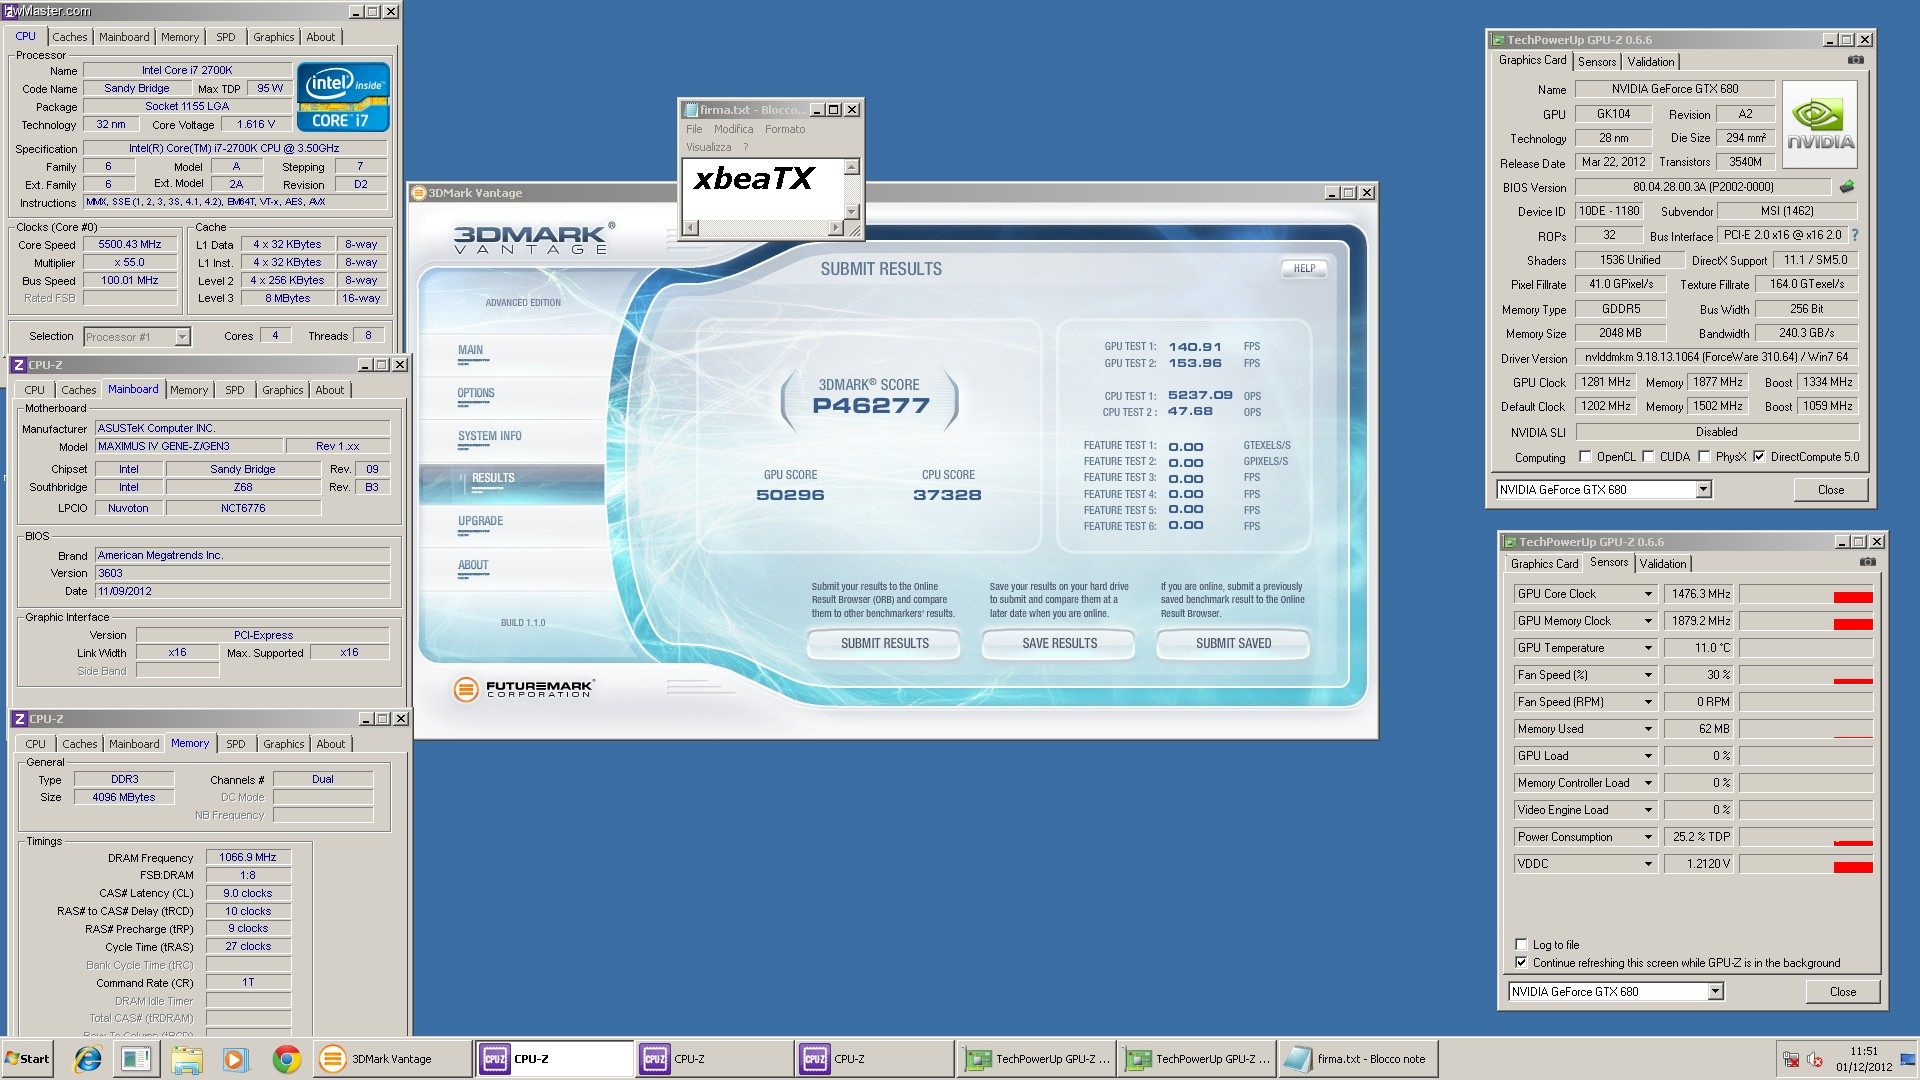The image size is (1920, 1080).
Task: Open the Windows Explorer folder icon in taskbar
Action: [187, 1059]
